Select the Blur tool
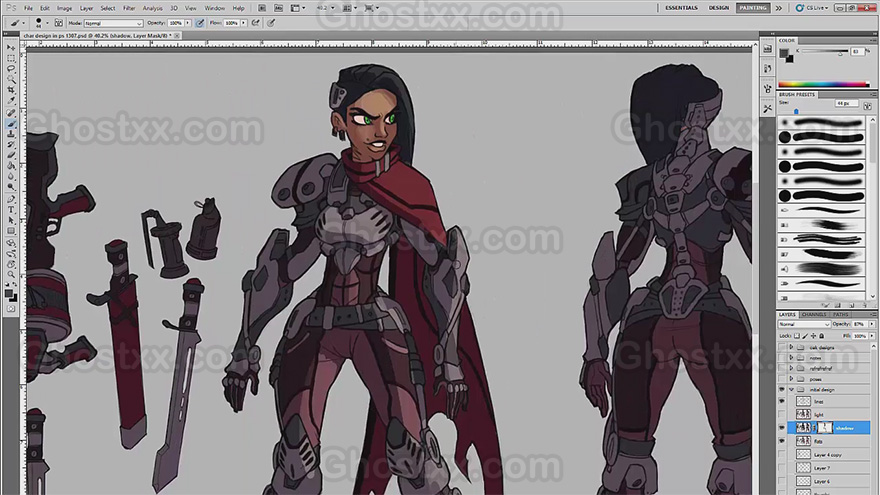880x495 pixels. (11, 177)
